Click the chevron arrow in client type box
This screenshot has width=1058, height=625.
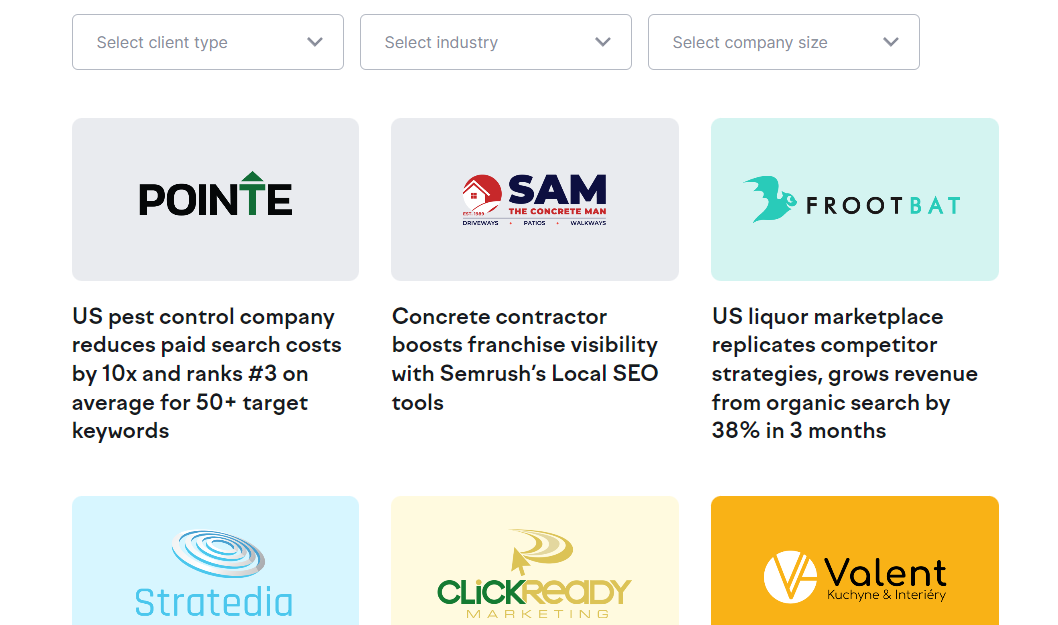[x=314, y=42]
